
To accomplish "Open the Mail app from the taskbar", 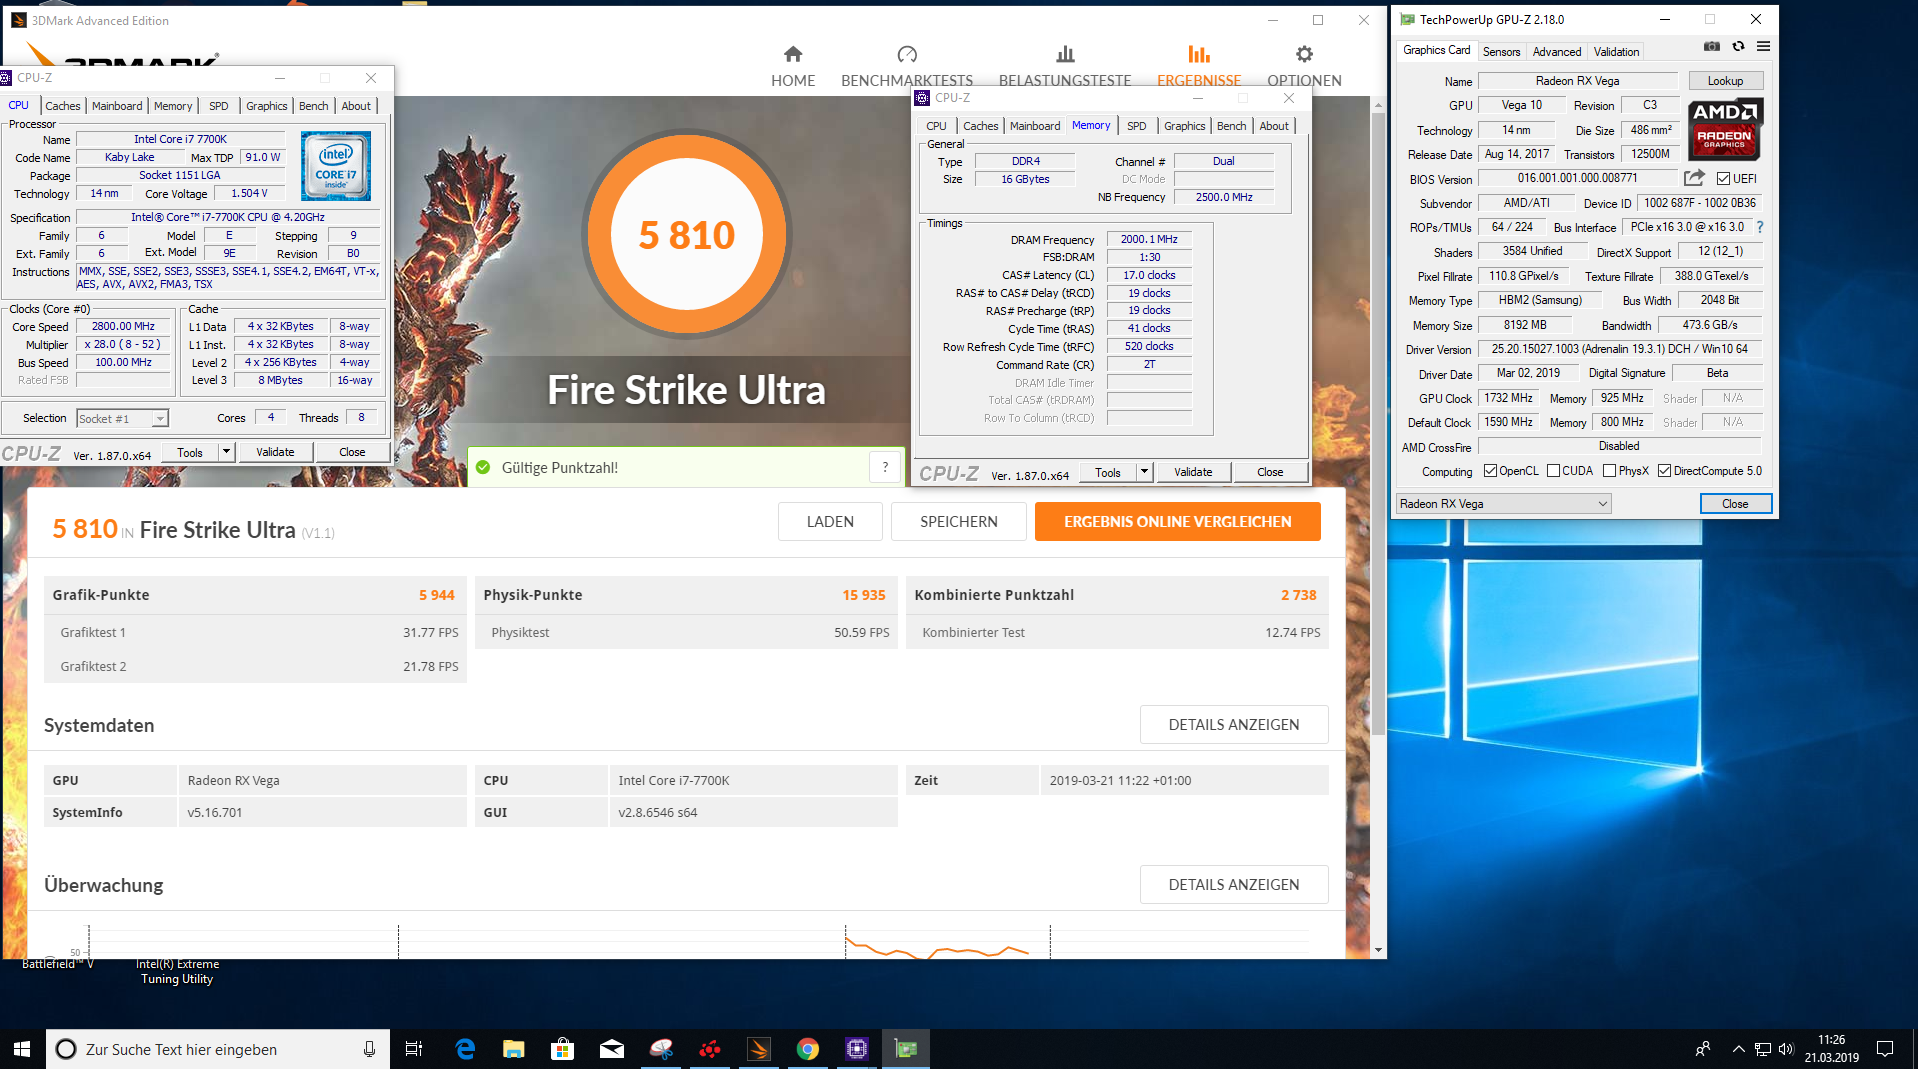I will [611, 1049].
